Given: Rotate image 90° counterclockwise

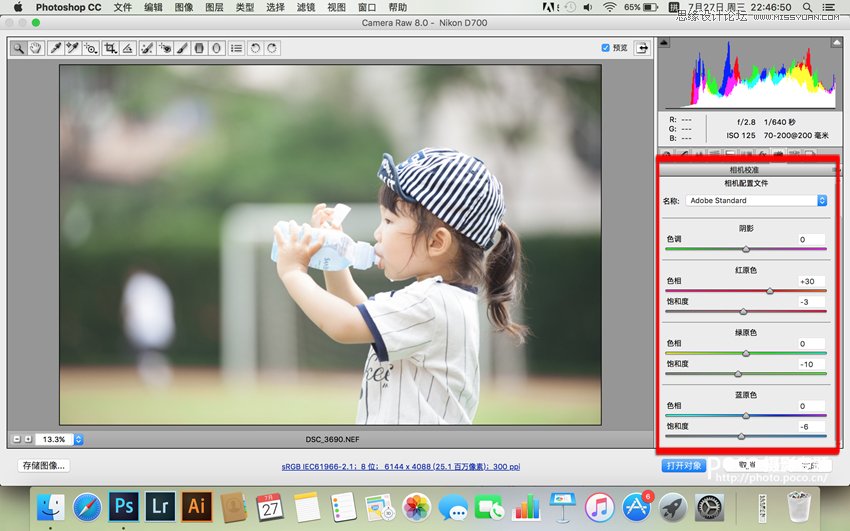Looking at the screenshot, I should pyautogui.click(x=255, y=48).
